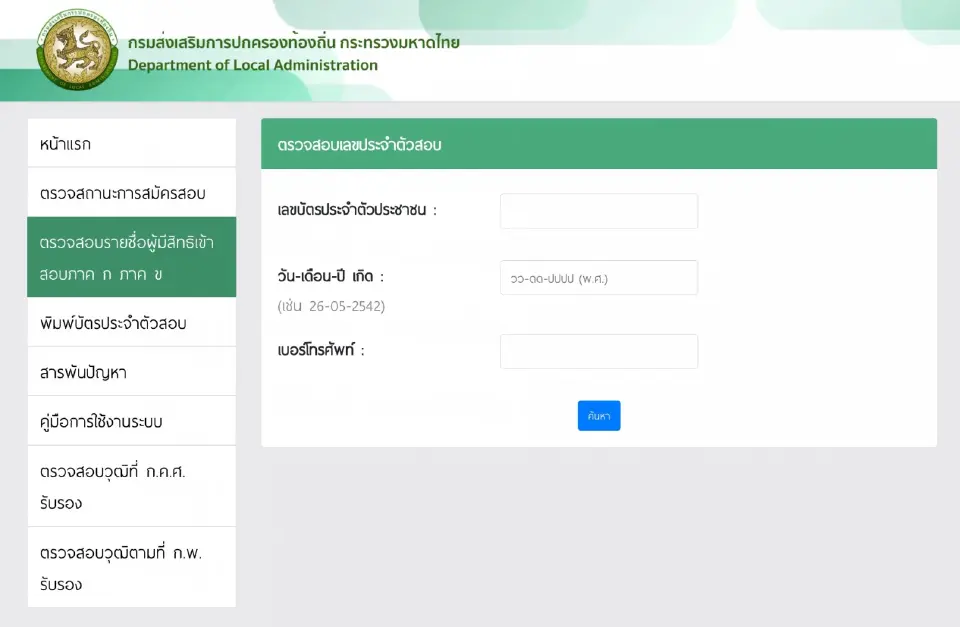Click the กรมส่งเสริมการปกครองท้องถิ่น header title
The width and height of the screenshot is (960, 627).
[292, 42]
